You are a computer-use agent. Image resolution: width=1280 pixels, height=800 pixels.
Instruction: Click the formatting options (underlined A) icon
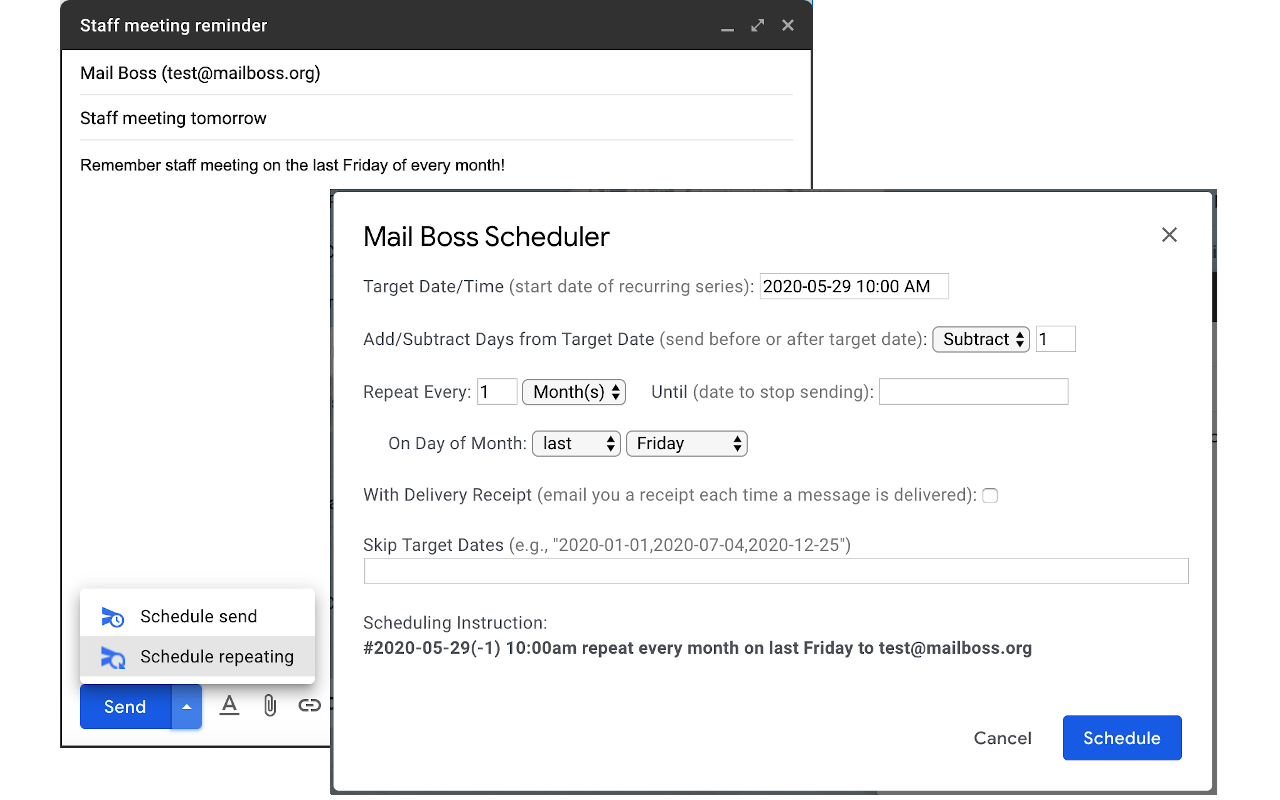[x=229, y=705]
